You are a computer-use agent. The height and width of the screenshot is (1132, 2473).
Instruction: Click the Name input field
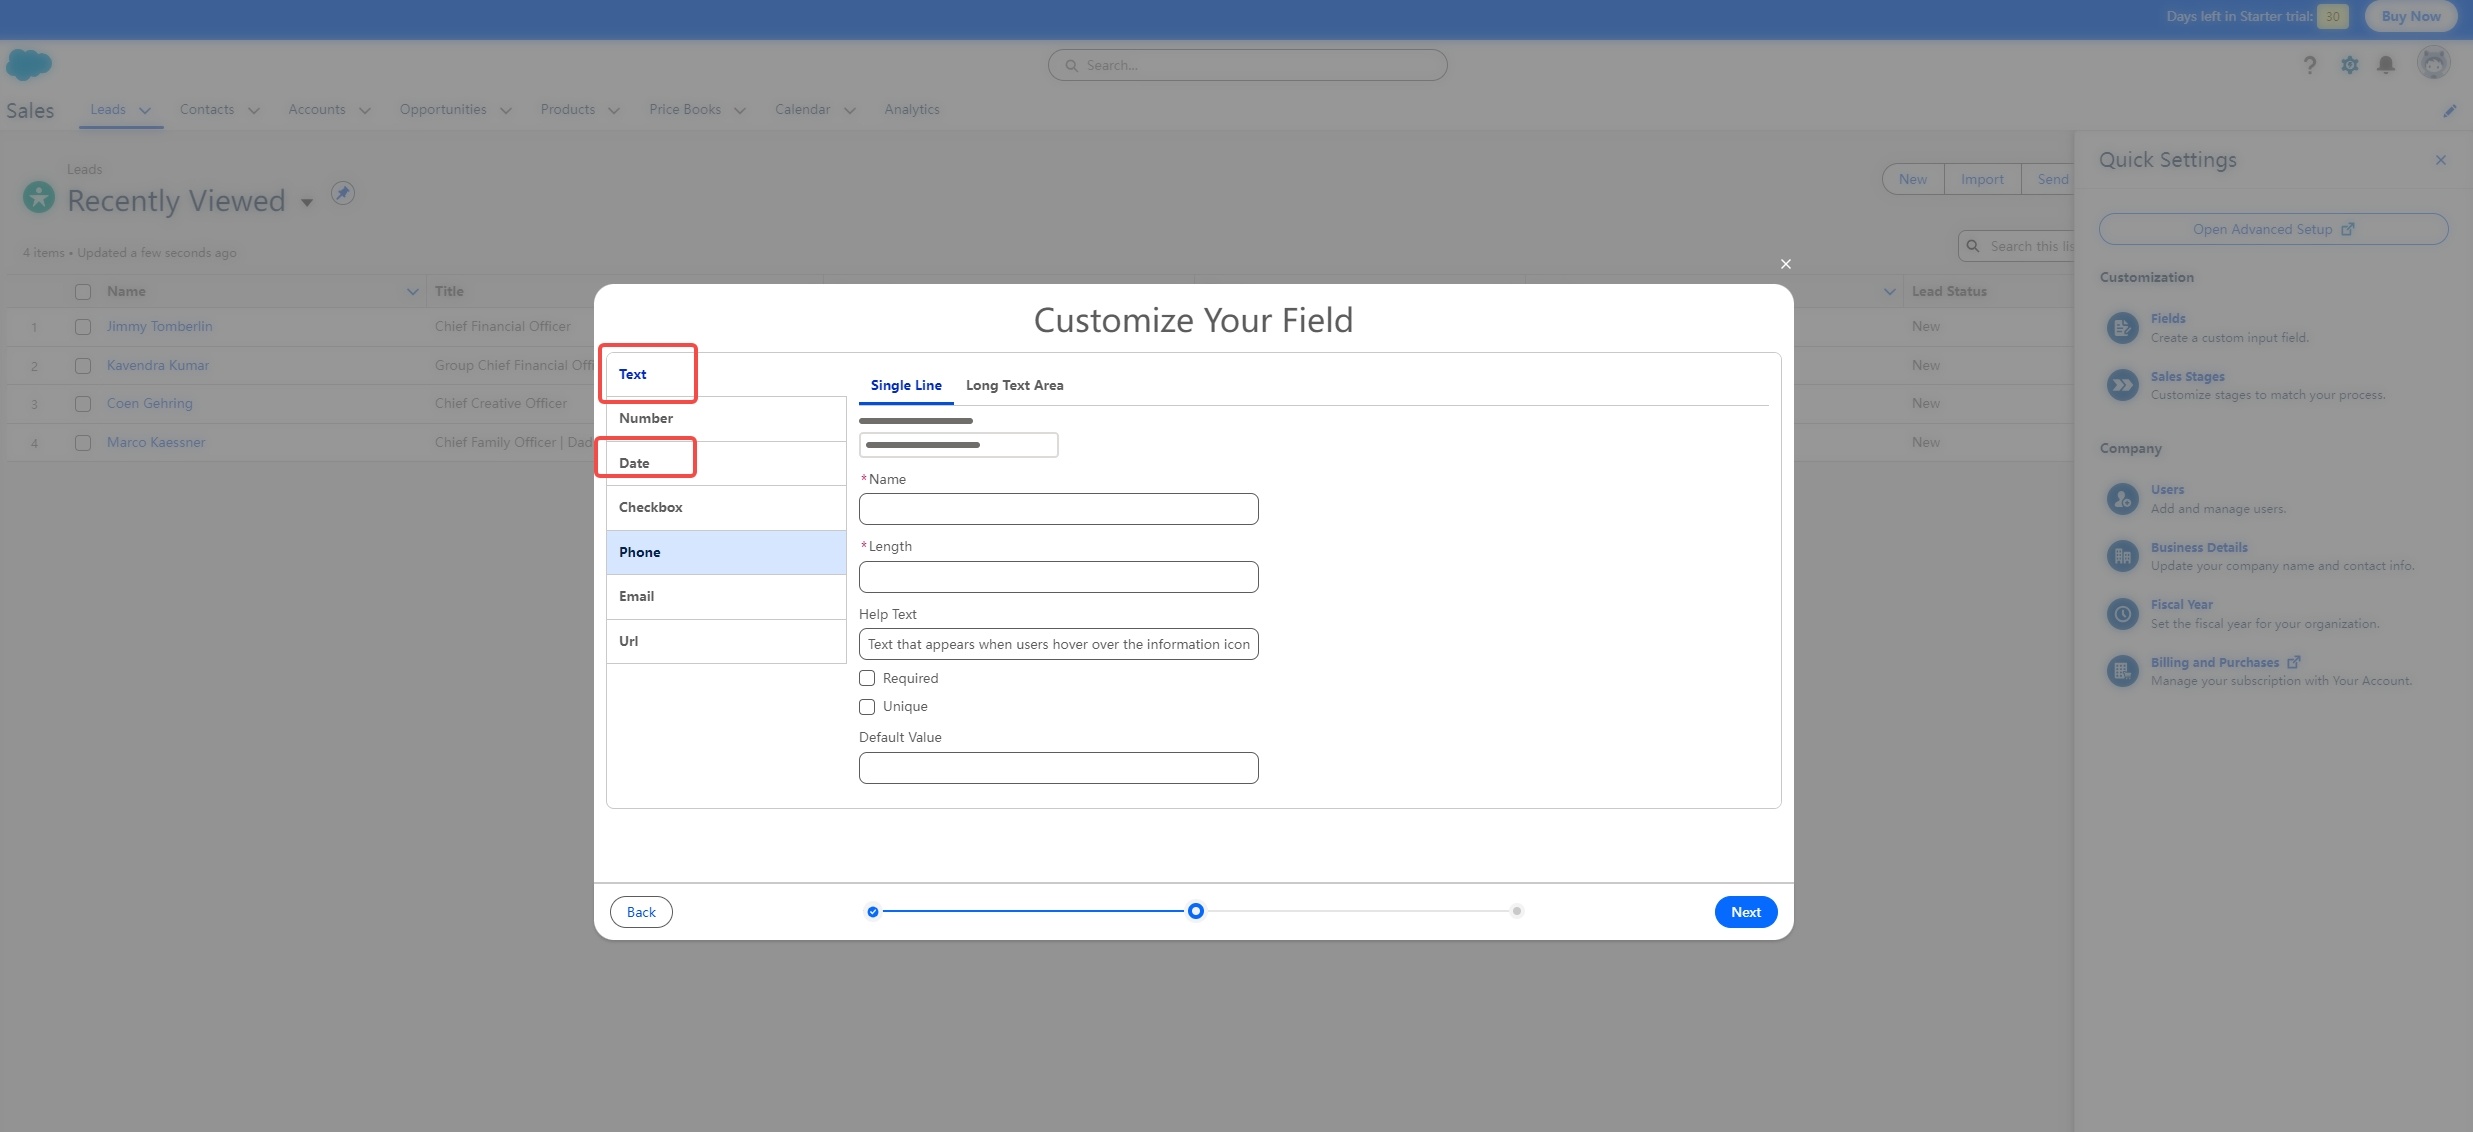(x=1058, y=509)
